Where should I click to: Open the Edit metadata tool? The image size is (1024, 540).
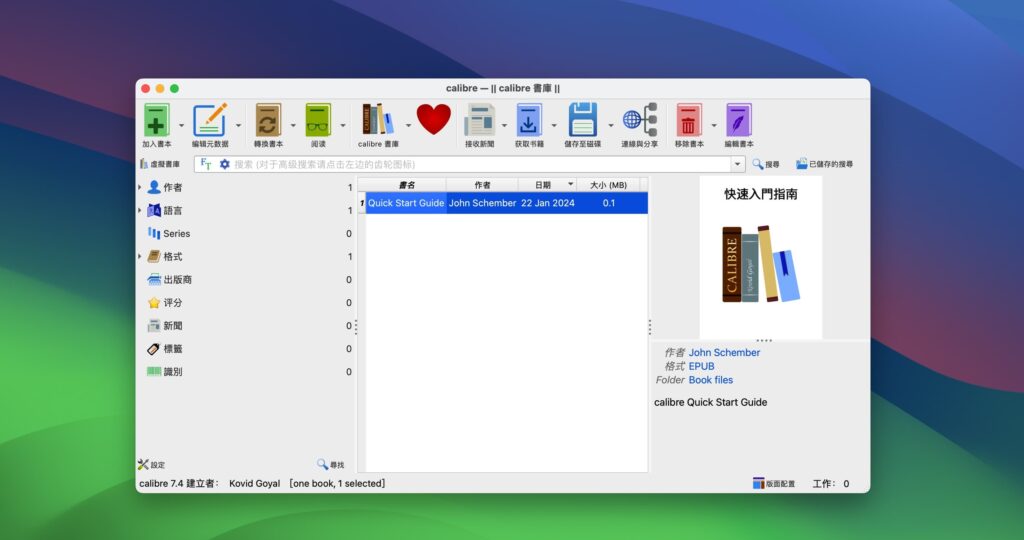210,120
